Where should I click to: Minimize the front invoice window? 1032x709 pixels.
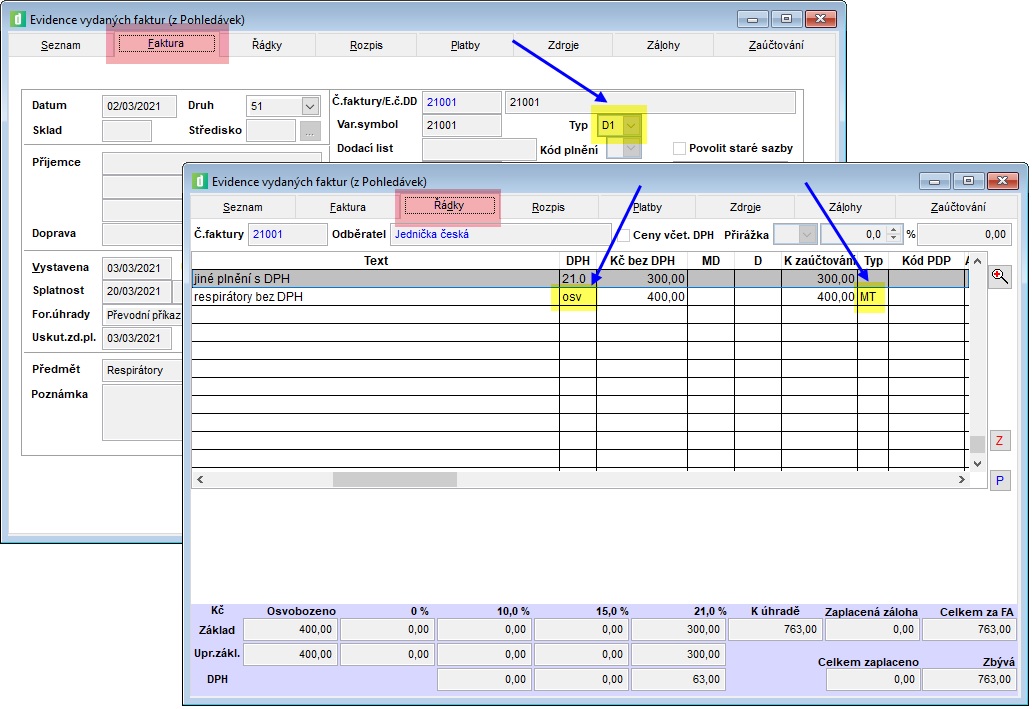coord(935,180)
